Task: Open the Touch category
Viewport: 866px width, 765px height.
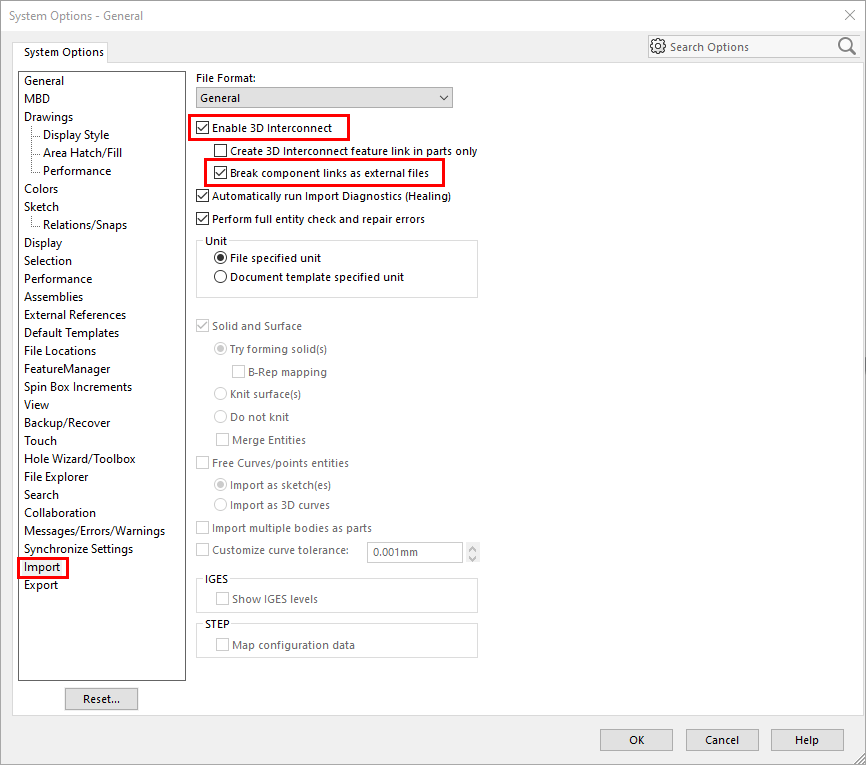Action: tap(40, 441)
